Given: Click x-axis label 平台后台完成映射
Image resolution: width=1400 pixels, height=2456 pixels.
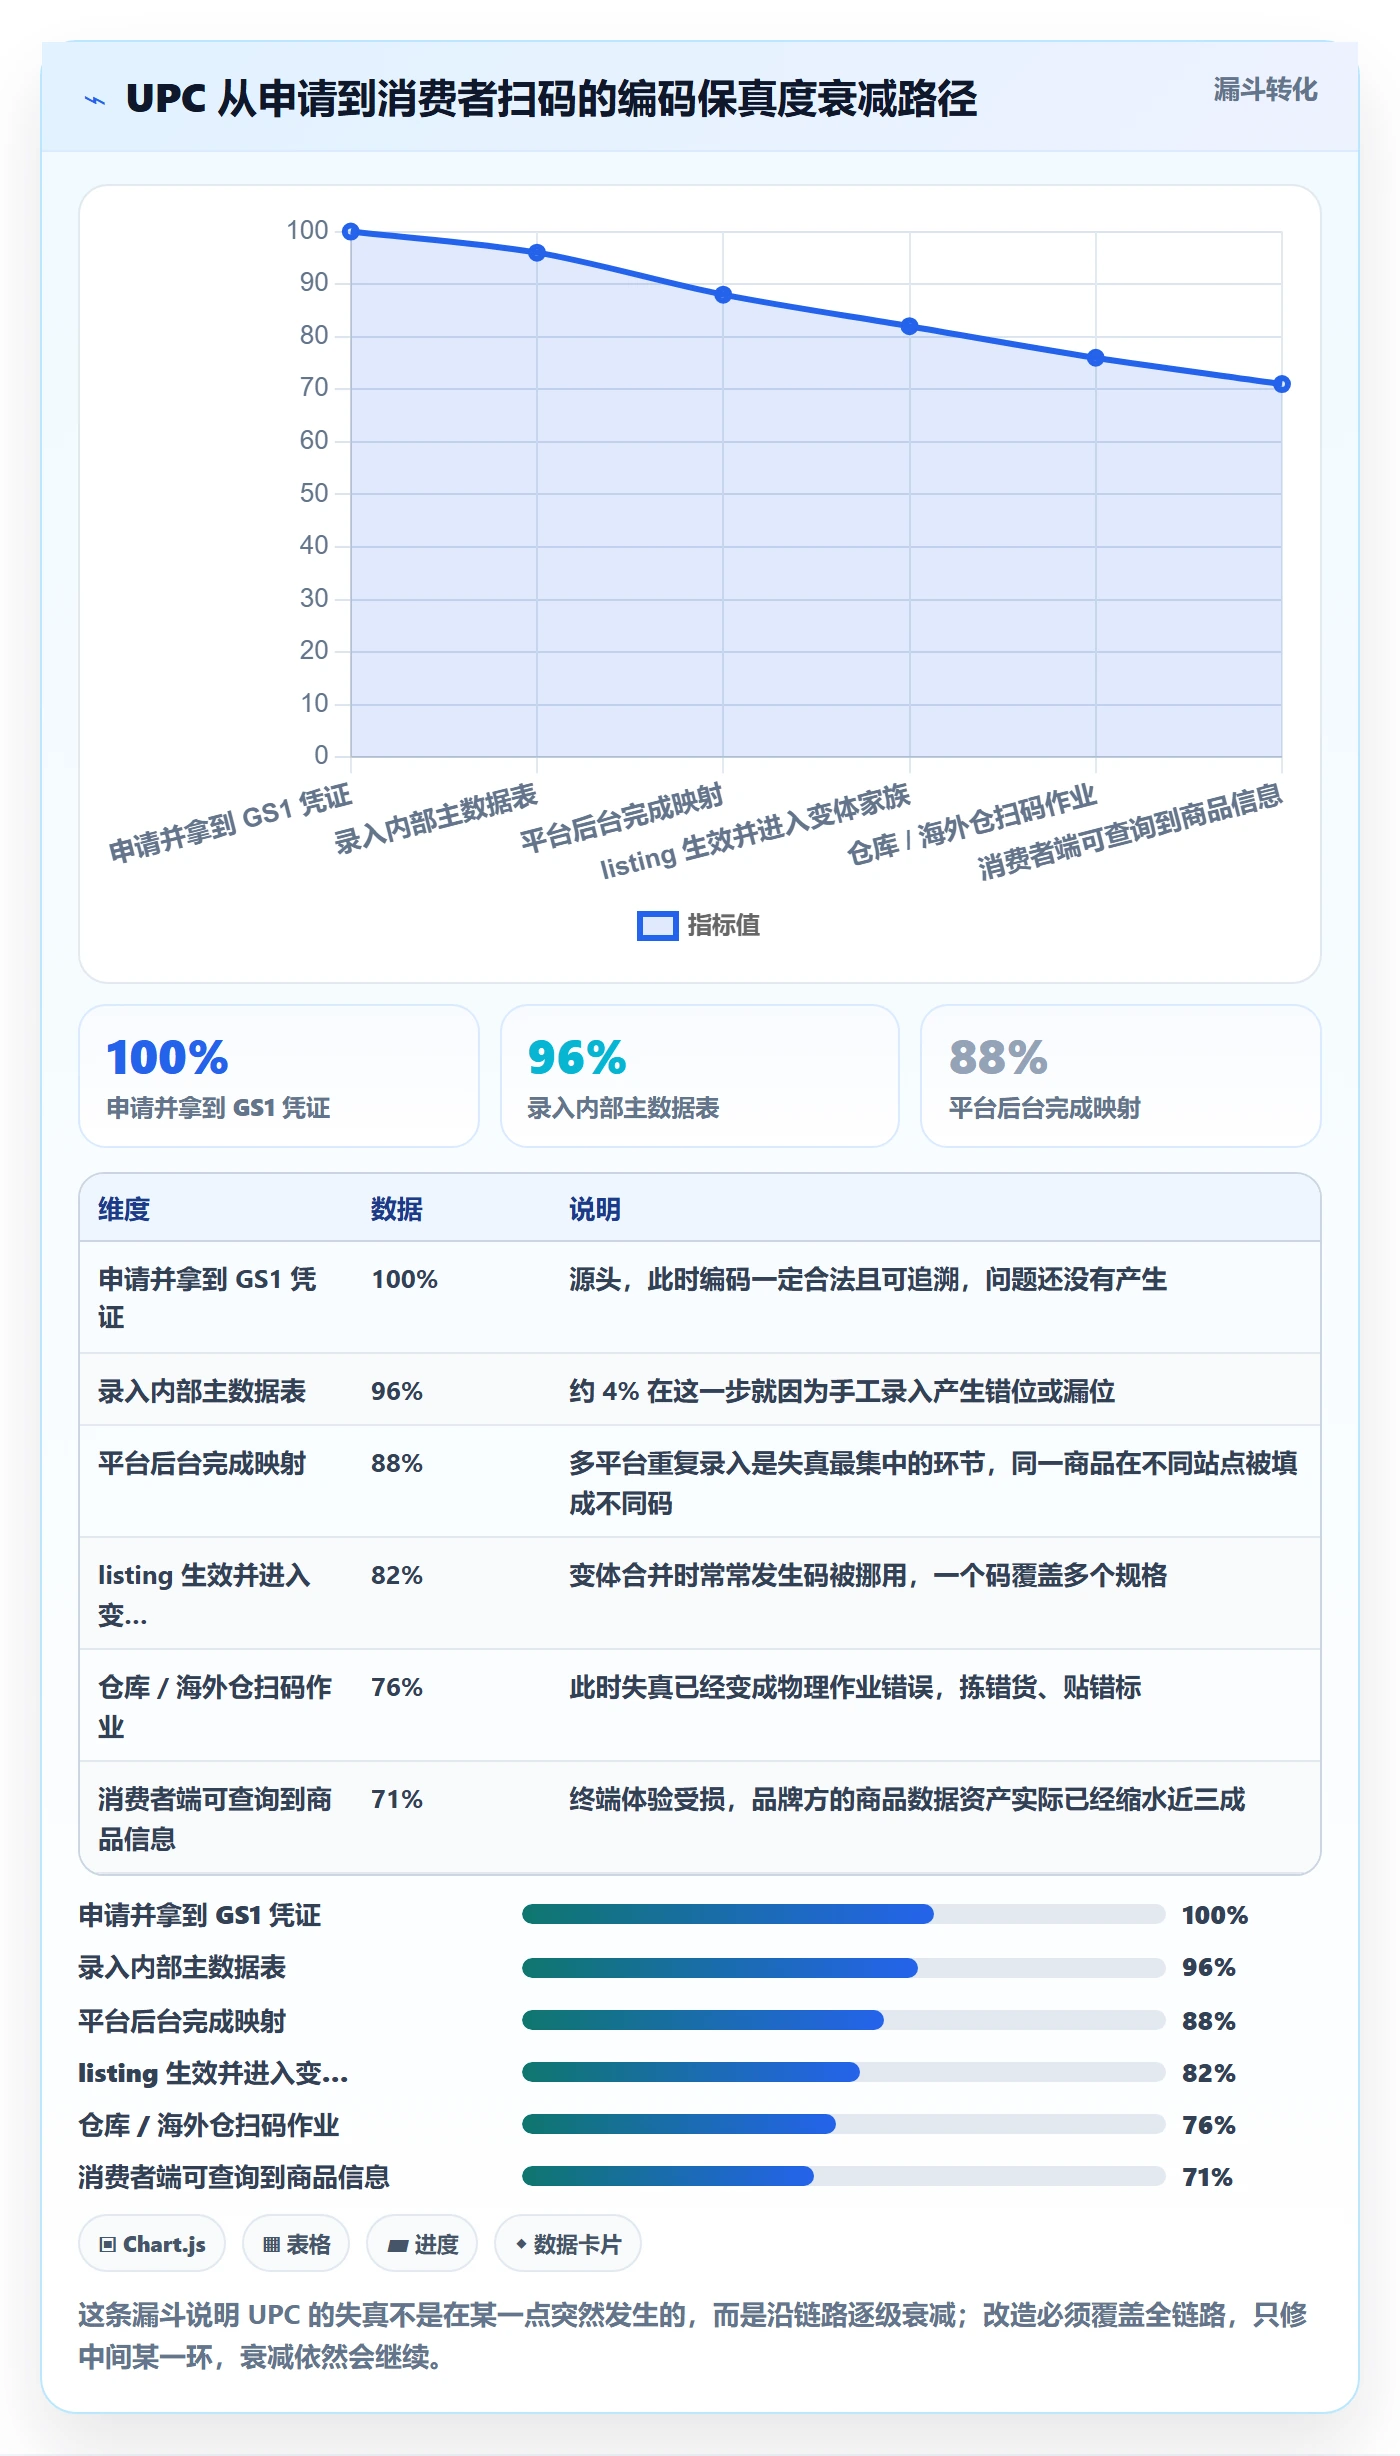Looking at the screenshot, I should (x=622, y=819).
